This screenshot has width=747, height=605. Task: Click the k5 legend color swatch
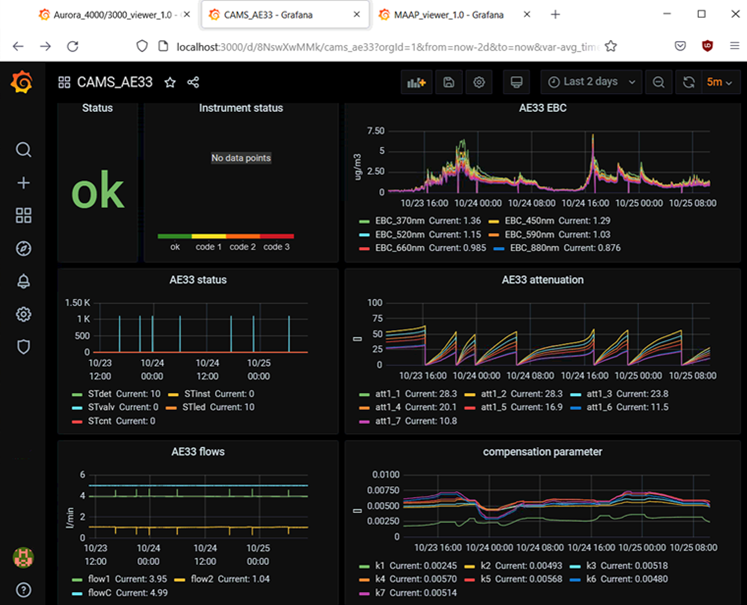tap(470, 580)
